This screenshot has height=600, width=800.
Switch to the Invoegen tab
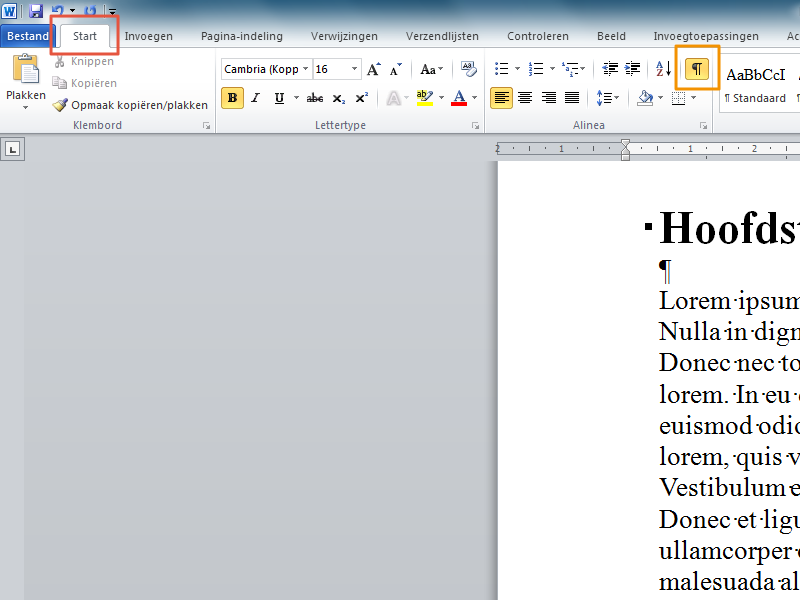click(148, 36)
